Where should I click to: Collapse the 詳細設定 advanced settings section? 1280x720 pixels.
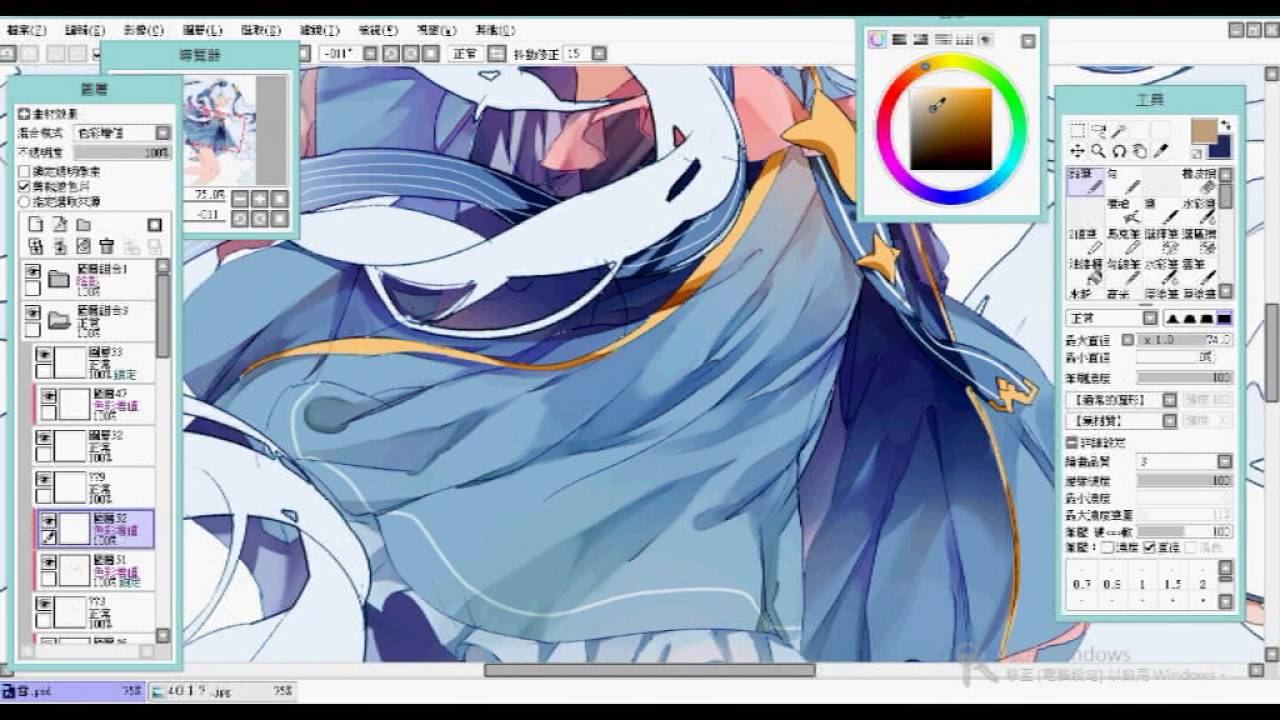1071,443
